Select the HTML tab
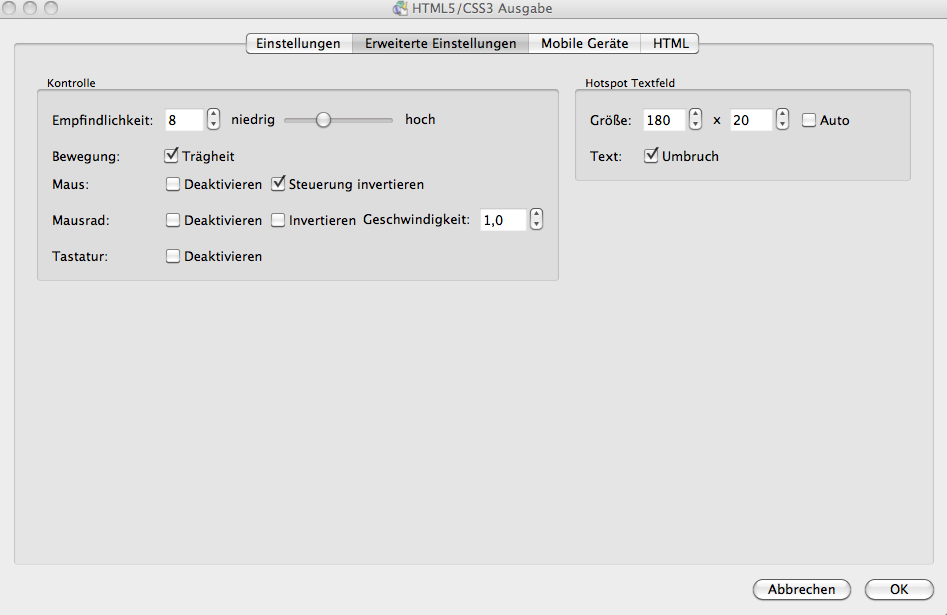This screenshot has width=947, height=615. coord(670,43)
